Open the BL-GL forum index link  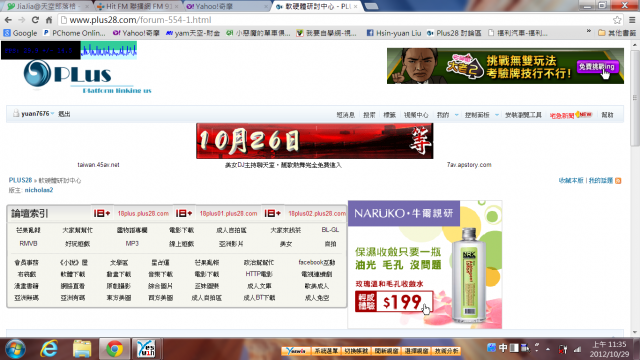(x=330, y=230)
